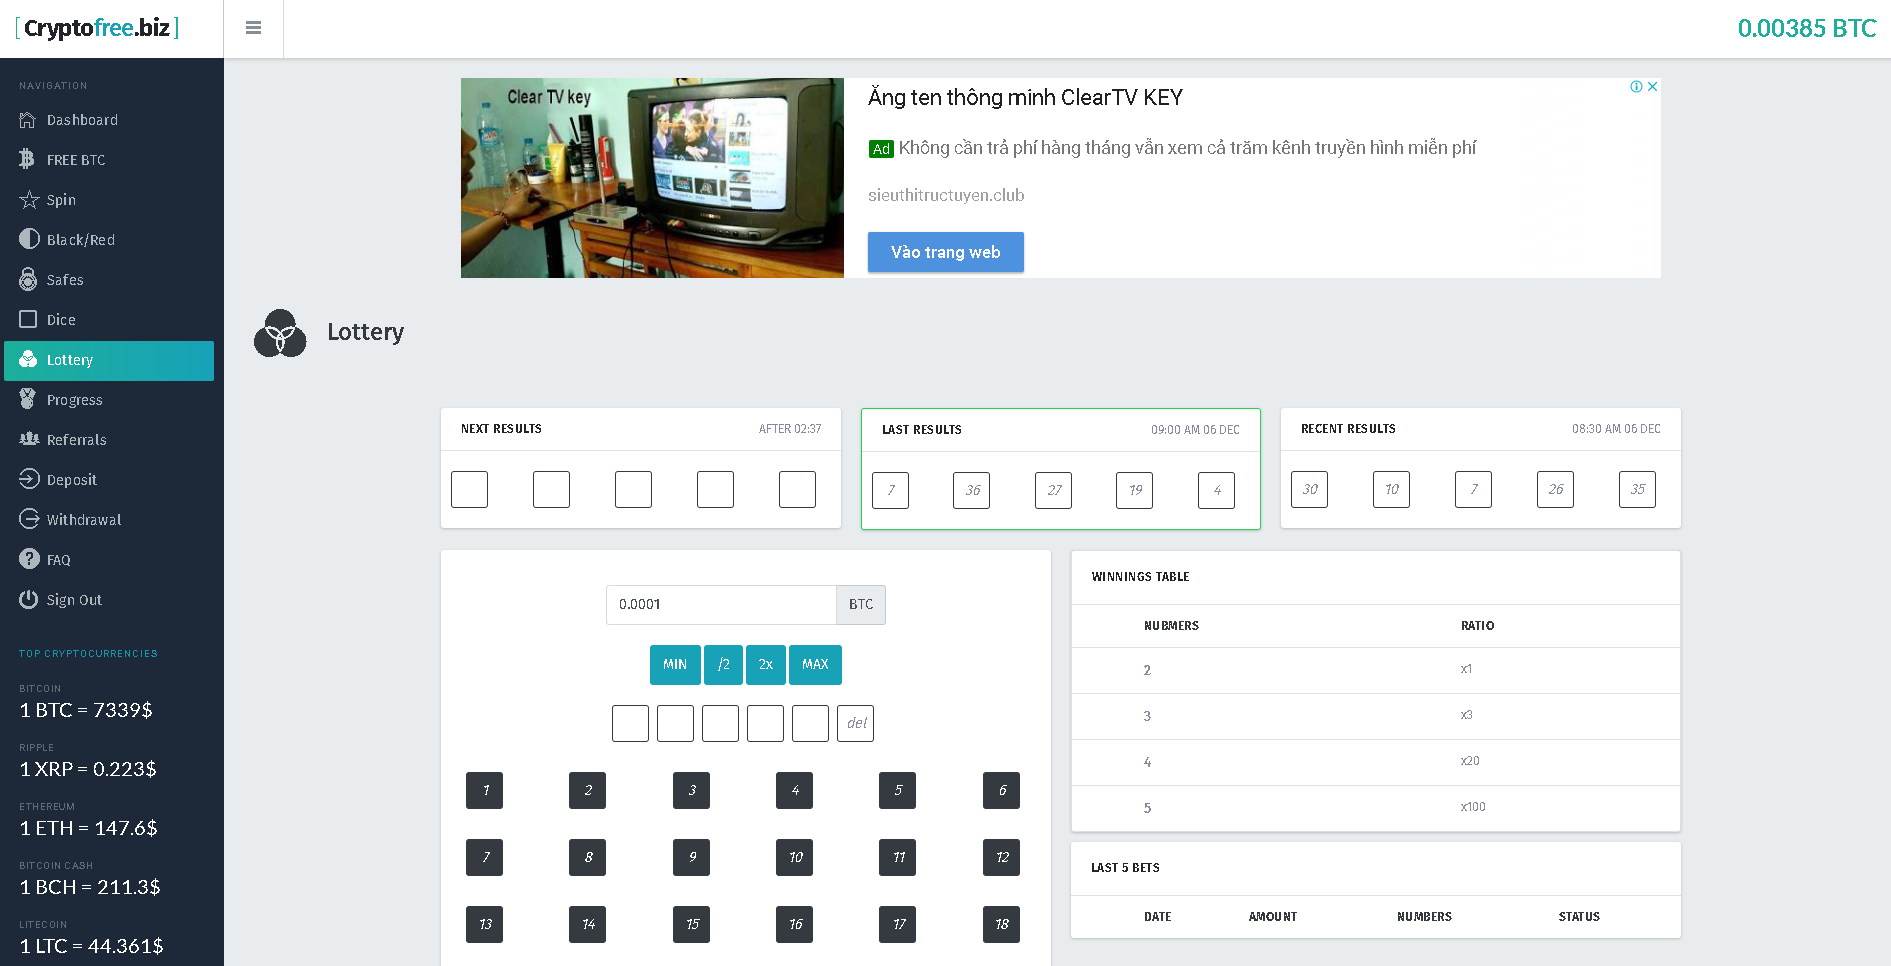Viewport: 1891px width, 966px height.
Task: Click the Dice square icon
Action: (x=28, y=320)
